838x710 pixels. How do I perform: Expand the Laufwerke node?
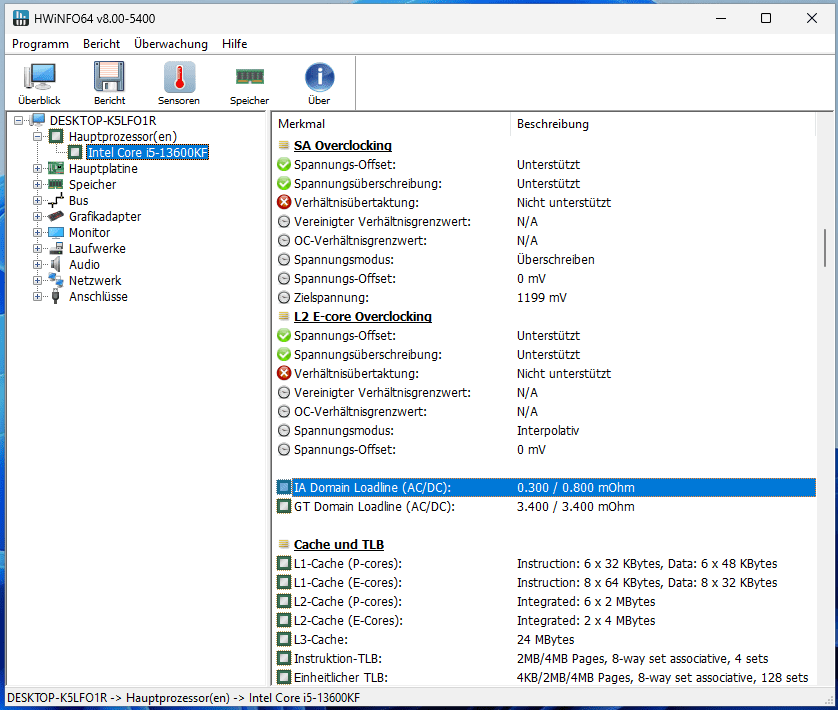coord(37,249)
